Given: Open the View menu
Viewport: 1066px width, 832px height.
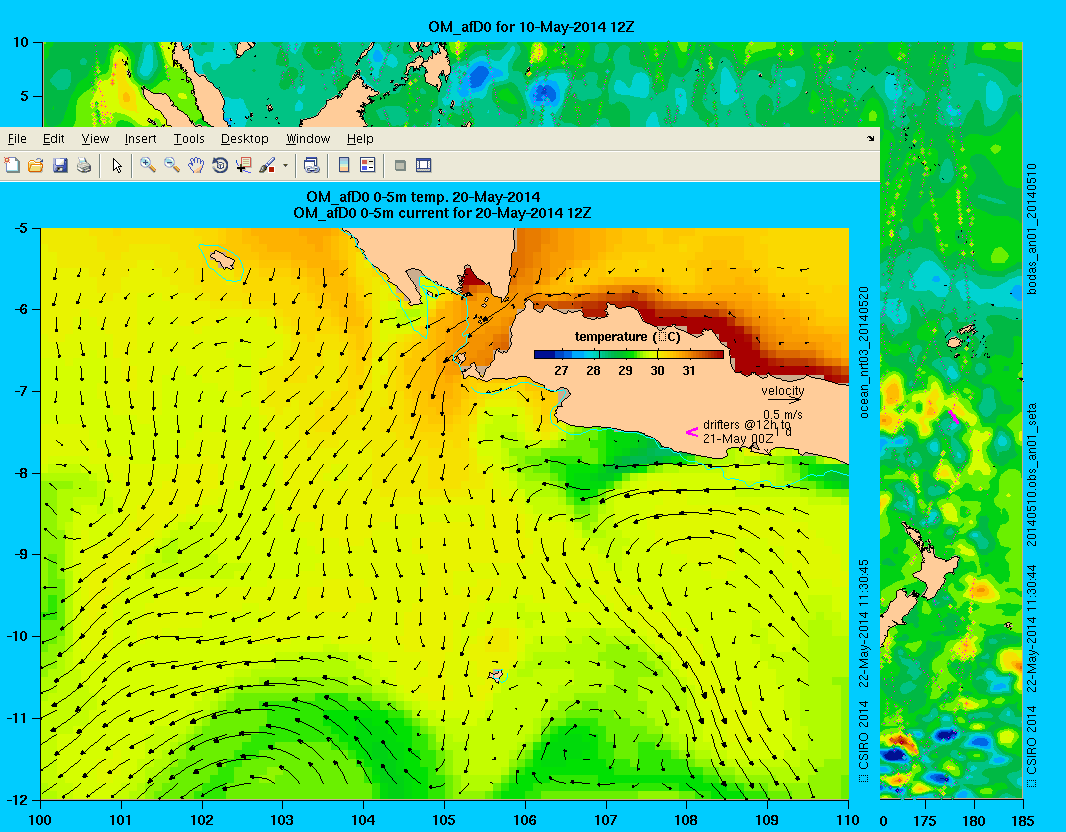Looking at the screenshot, I should (95, 139).
